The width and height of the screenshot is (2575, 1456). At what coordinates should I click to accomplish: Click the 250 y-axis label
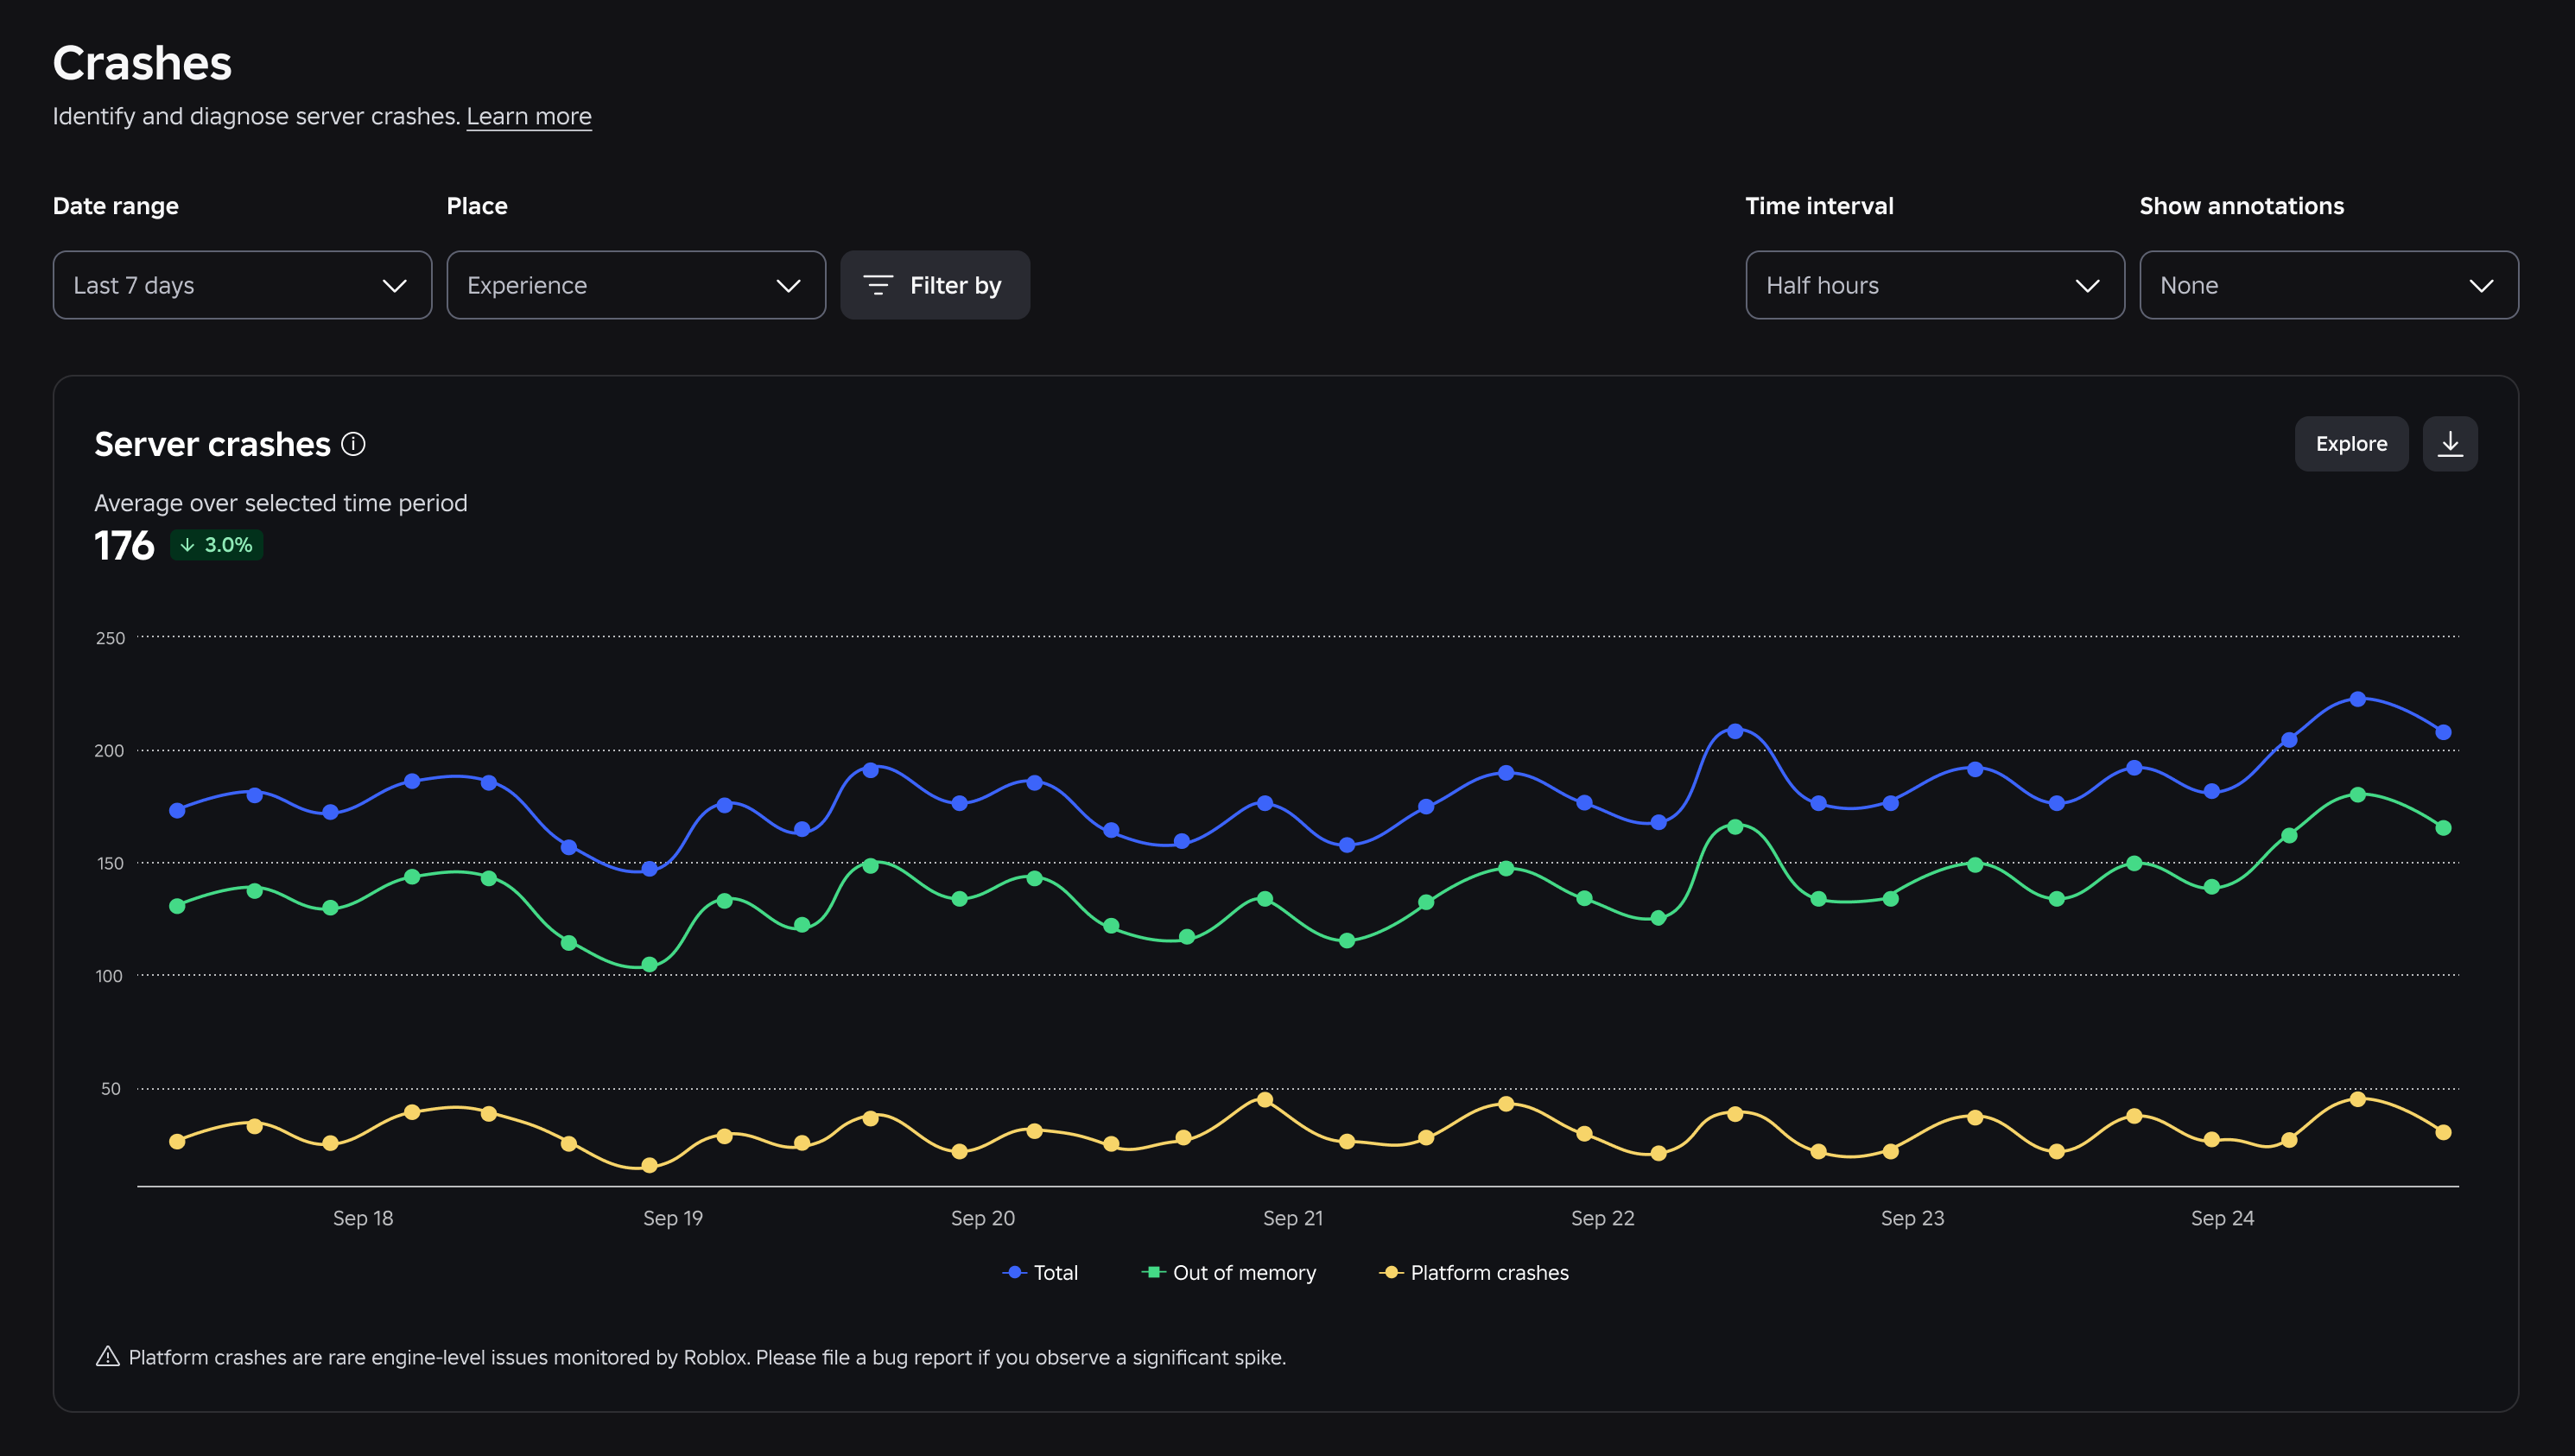pyautogui.click(x=110, y=638)
